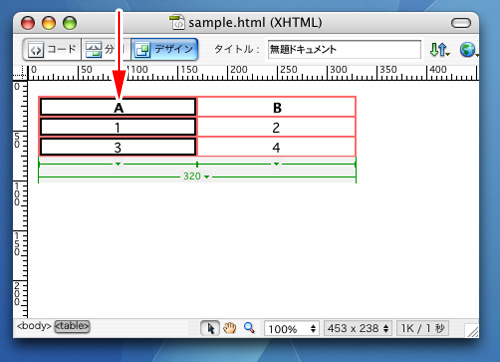Click header cell B
This screenshot has height=362, width=500.
pyautogui.click(x=277, y=107)
